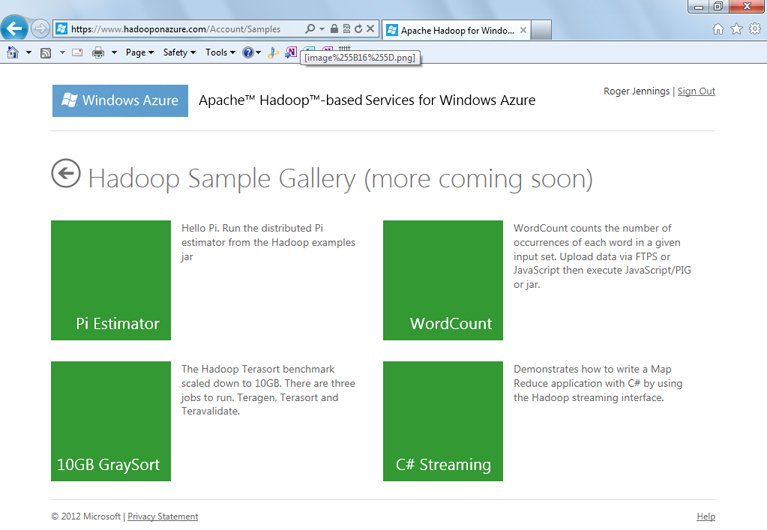Image resolution: width=767 pixels, height=530 pixels.
Task: Expand the Page dropdown menu
Action: tap(139, 52)
